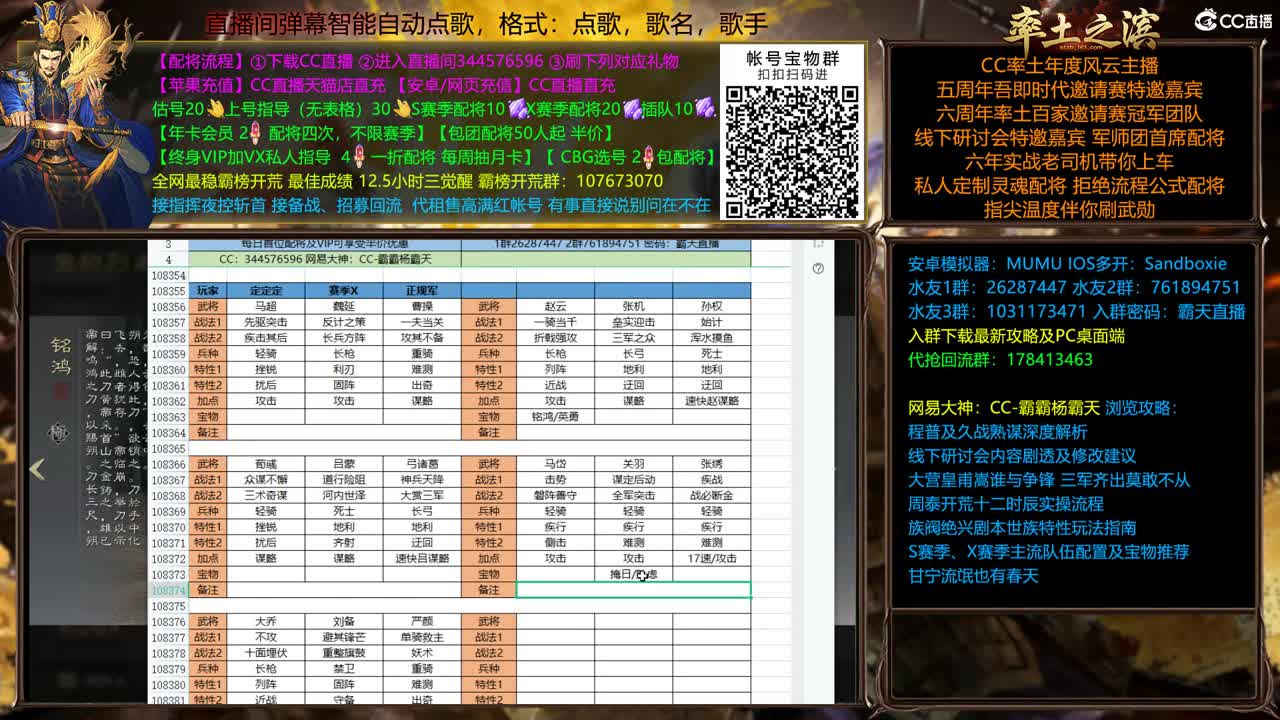This screenshot has height=720, width=1280.
Task: Click the 定定定 header cell
Action: [x=266, y=291]
